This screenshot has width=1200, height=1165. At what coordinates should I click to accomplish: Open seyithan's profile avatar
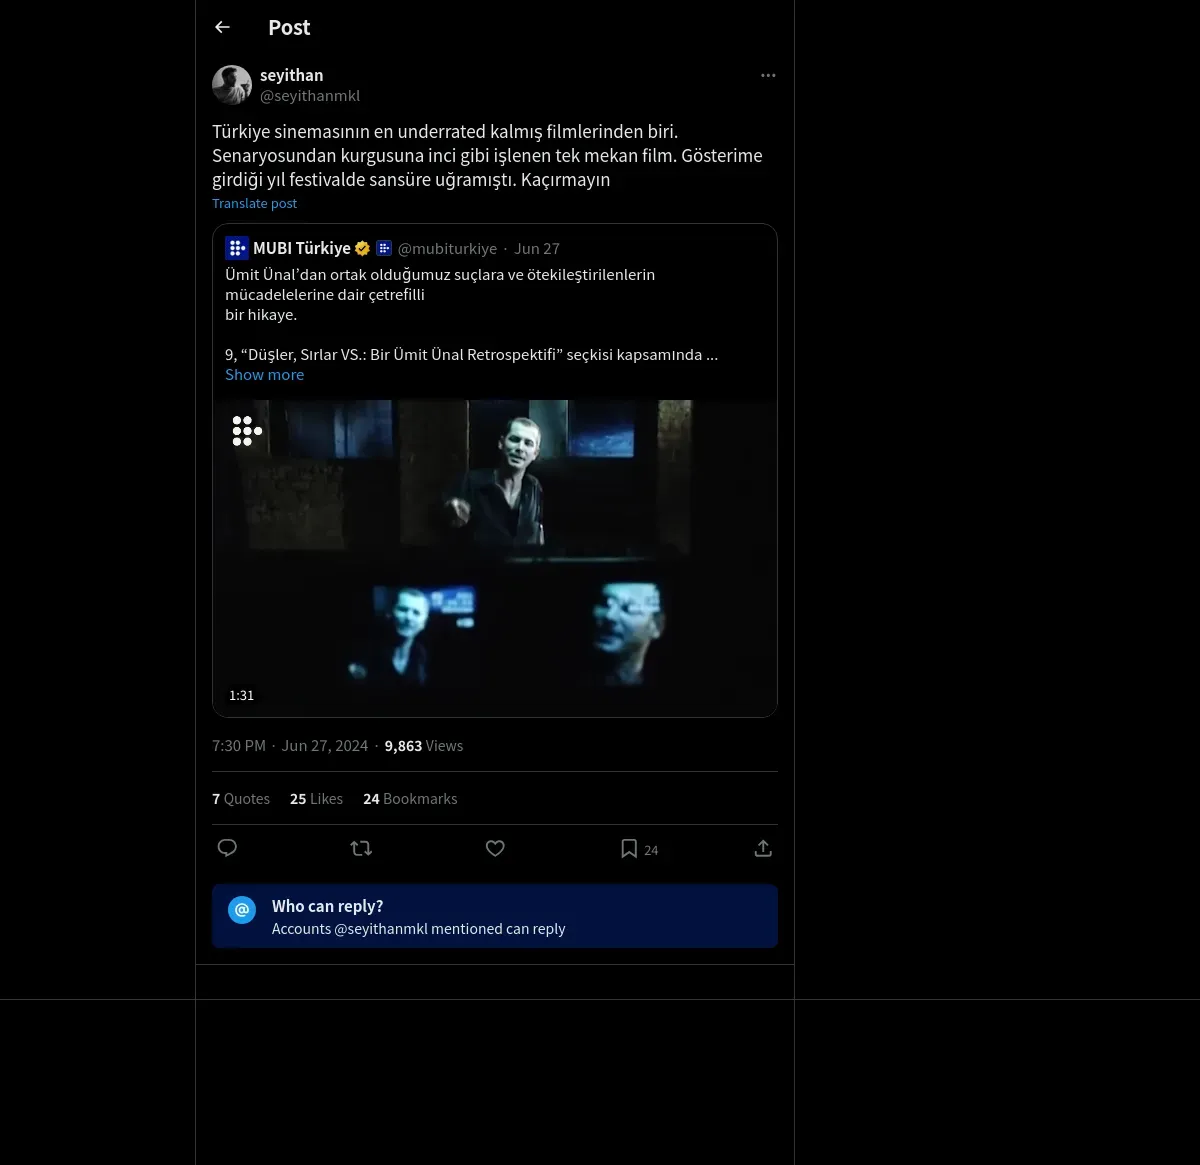point(232,85)
